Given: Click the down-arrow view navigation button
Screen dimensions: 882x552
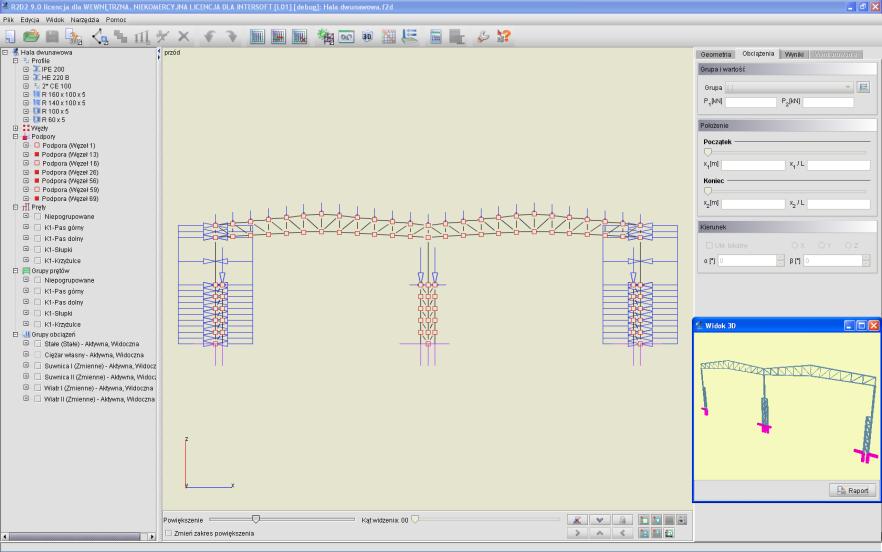Looking at the screenshot, I should 599,520.
